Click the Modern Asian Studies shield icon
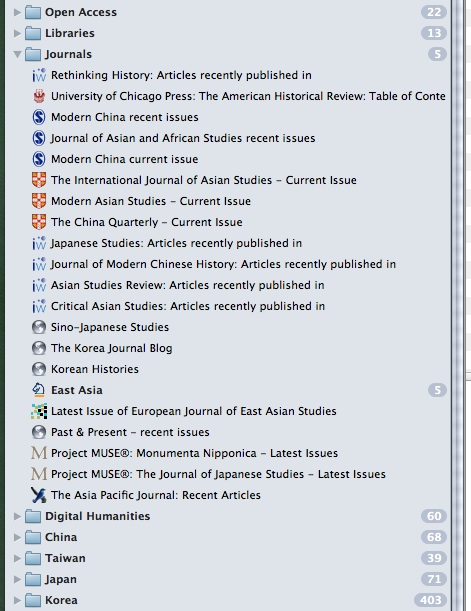Image resolution: width=471 pixels, height=611 pixels. pos(39,201)
